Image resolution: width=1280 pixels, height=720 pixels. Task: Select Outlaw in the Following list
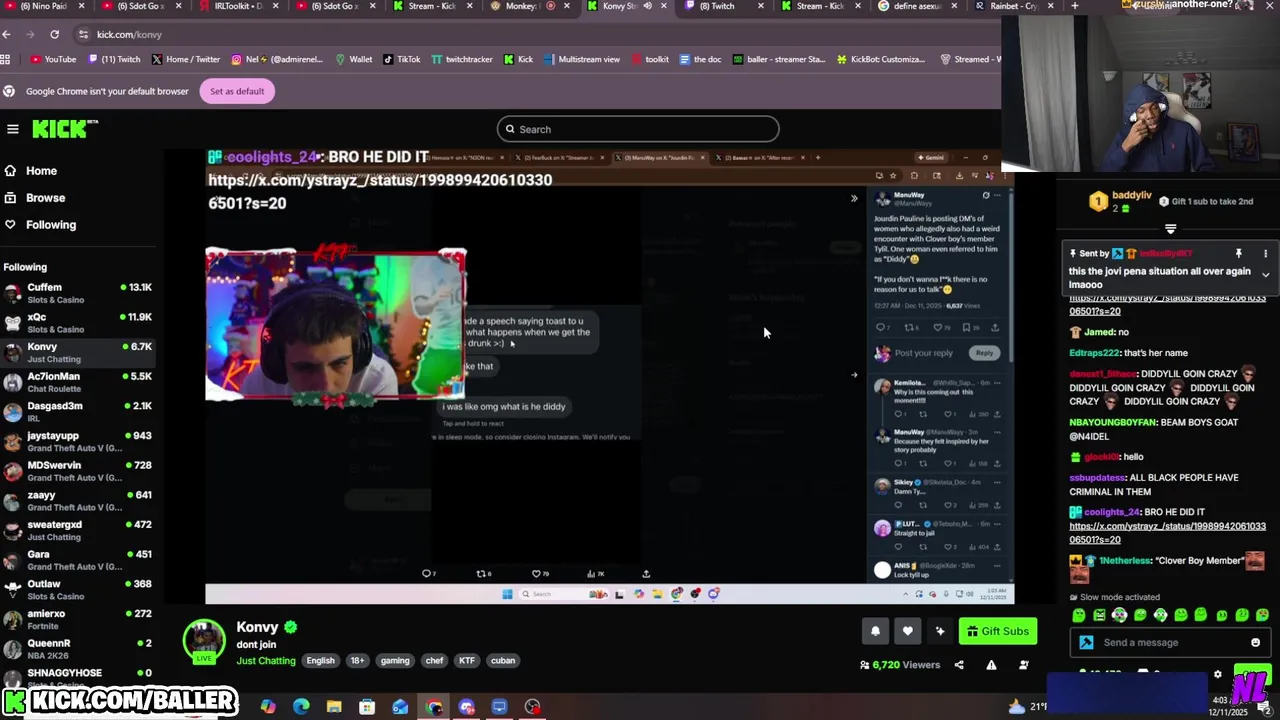click(x=78, y=590)
